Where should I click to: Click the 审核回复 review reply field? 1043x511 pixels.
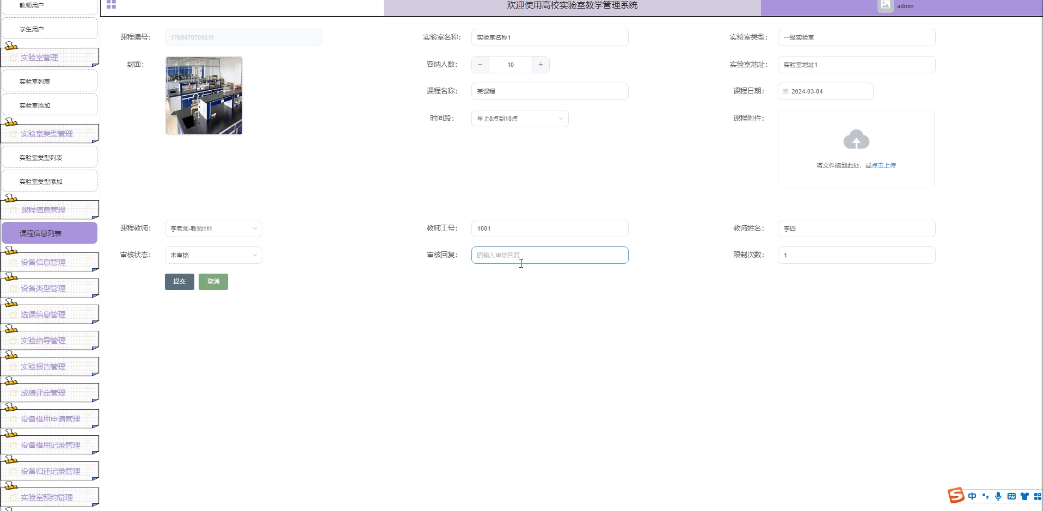pyautogui.click(x=549, y=255)
